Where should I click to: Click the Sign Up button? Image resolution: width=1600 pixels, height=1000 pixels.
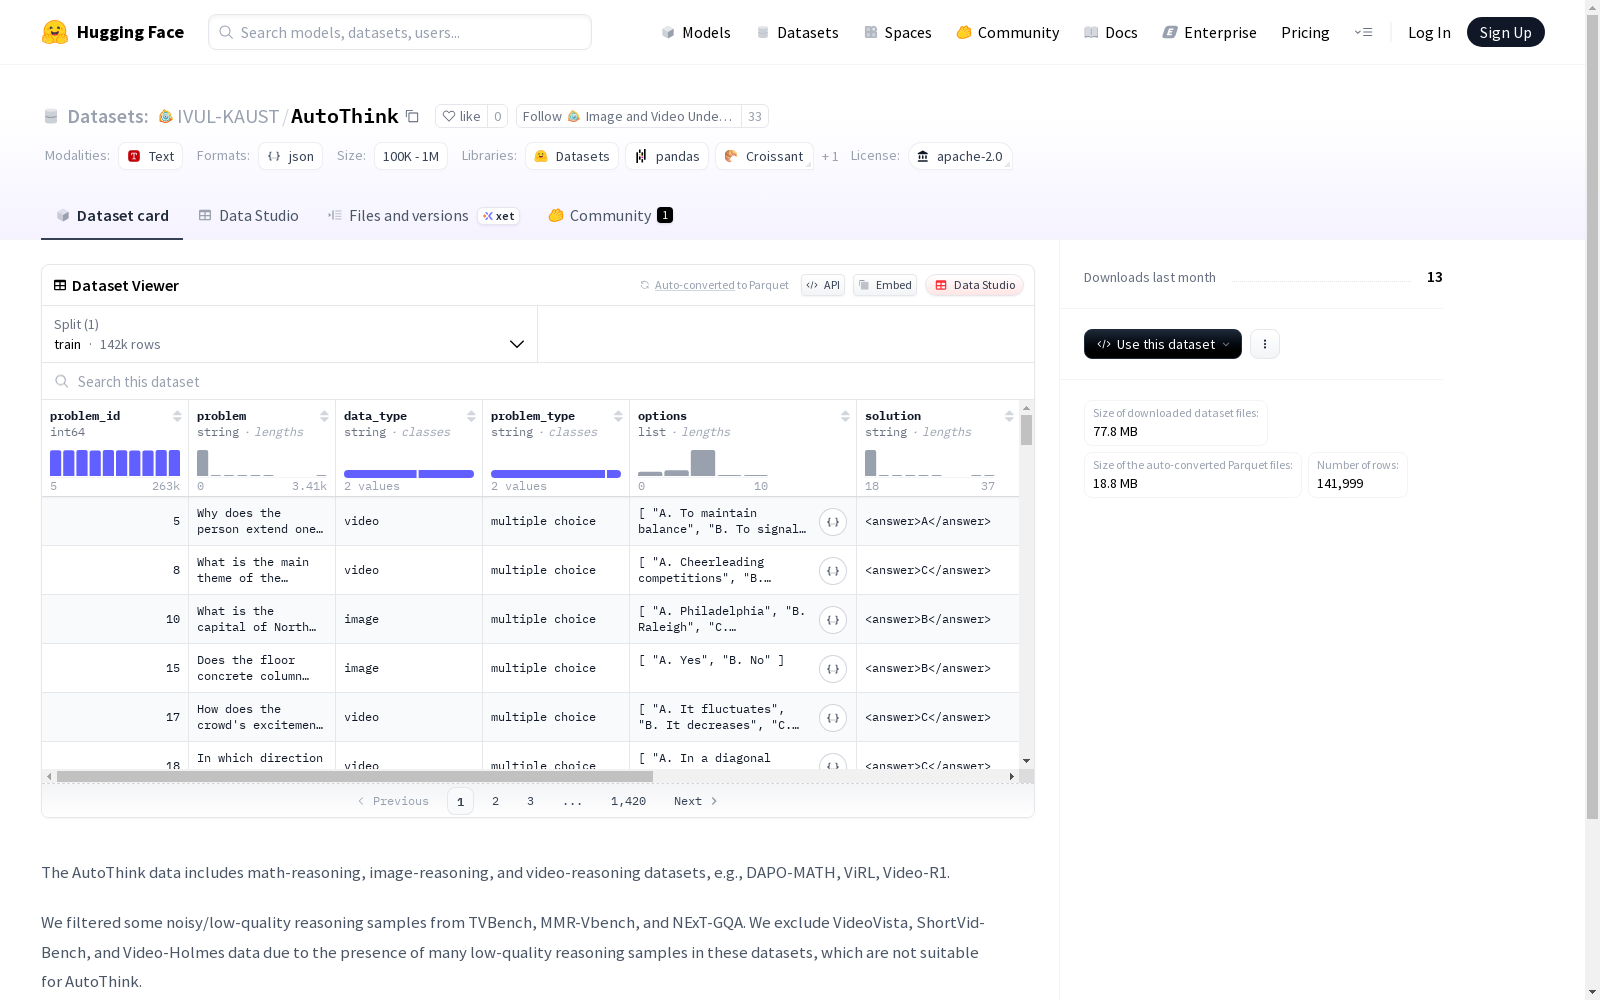click(x=1505, y=32)
